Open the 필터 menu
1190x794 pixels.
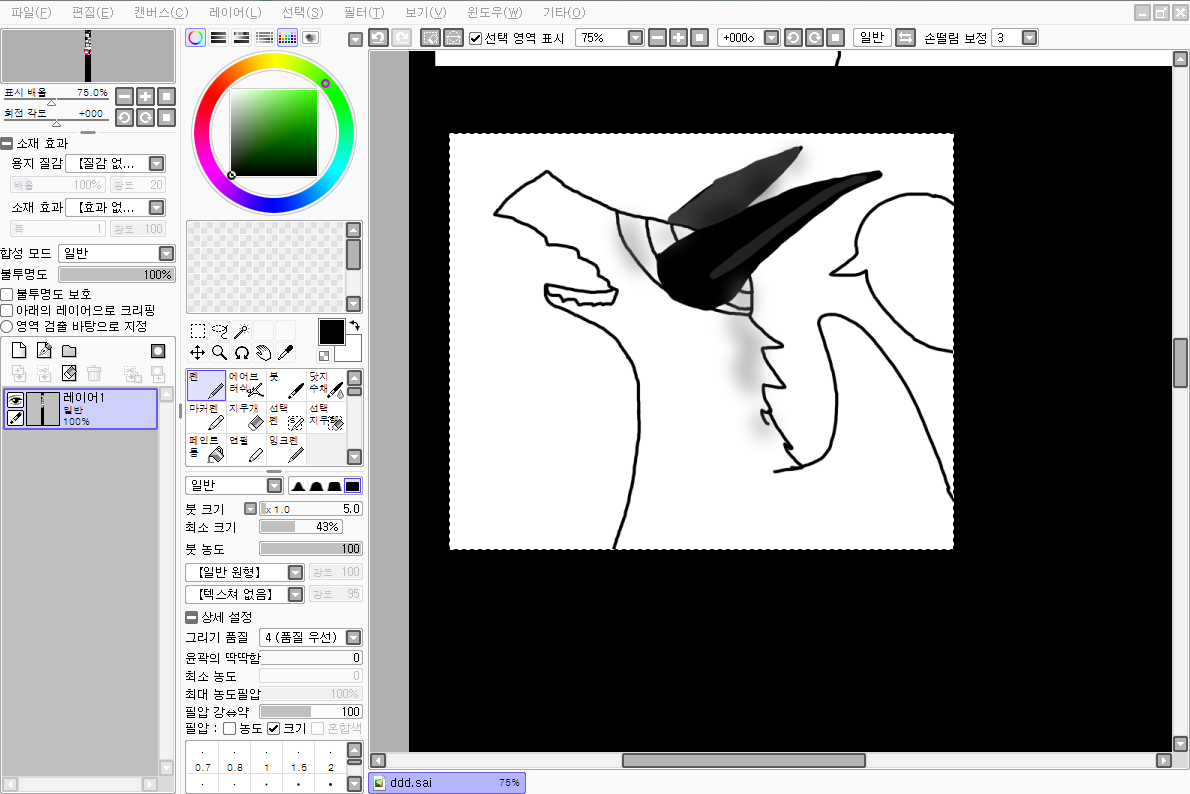(362, 12)
